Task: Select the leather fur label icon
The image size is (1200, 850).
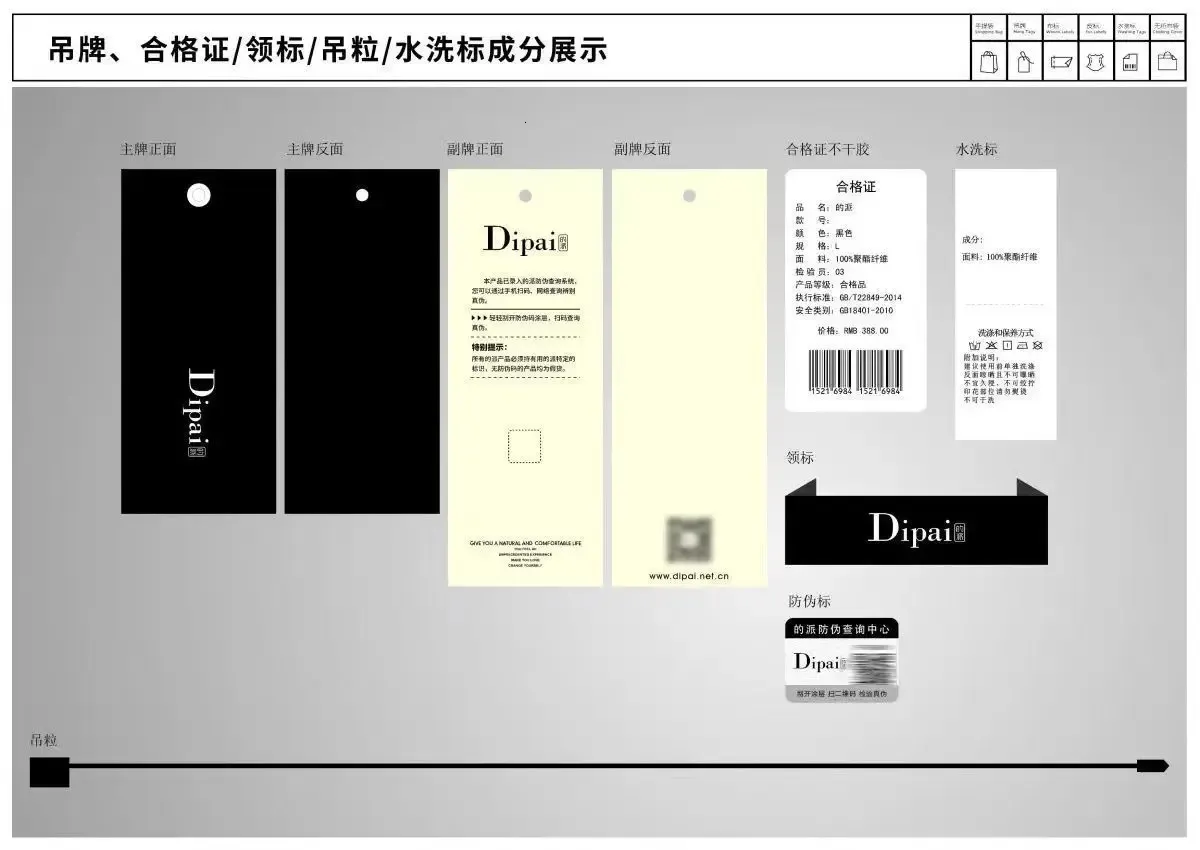Action: [x=1096, y=64]
